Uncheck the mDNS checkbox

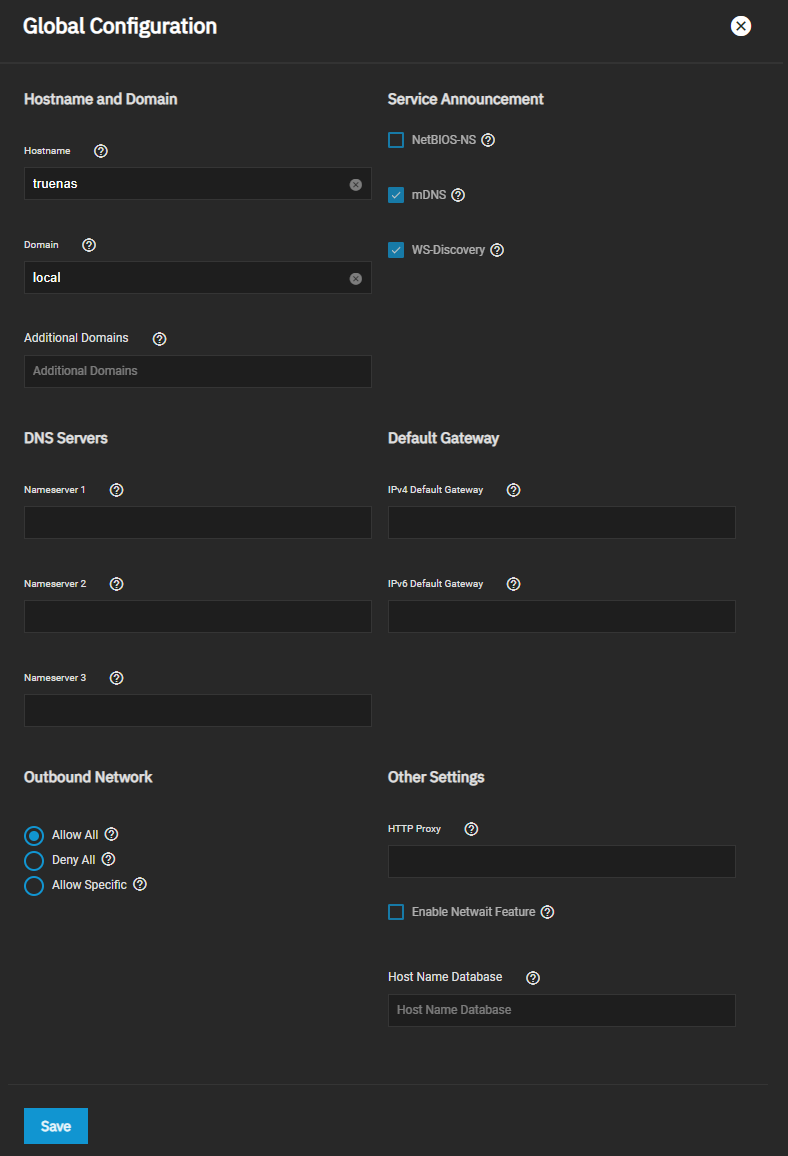tap(396, 195)
